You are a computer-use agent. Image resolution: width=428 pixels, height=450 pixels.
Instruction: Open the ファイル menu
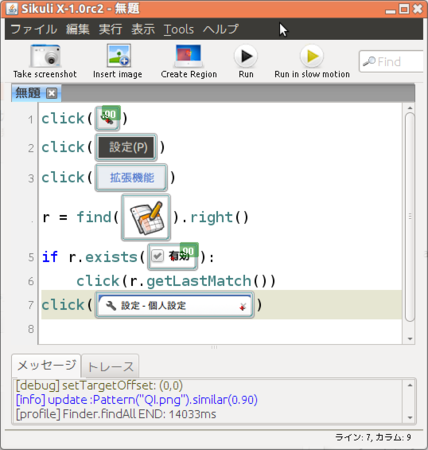34,29
